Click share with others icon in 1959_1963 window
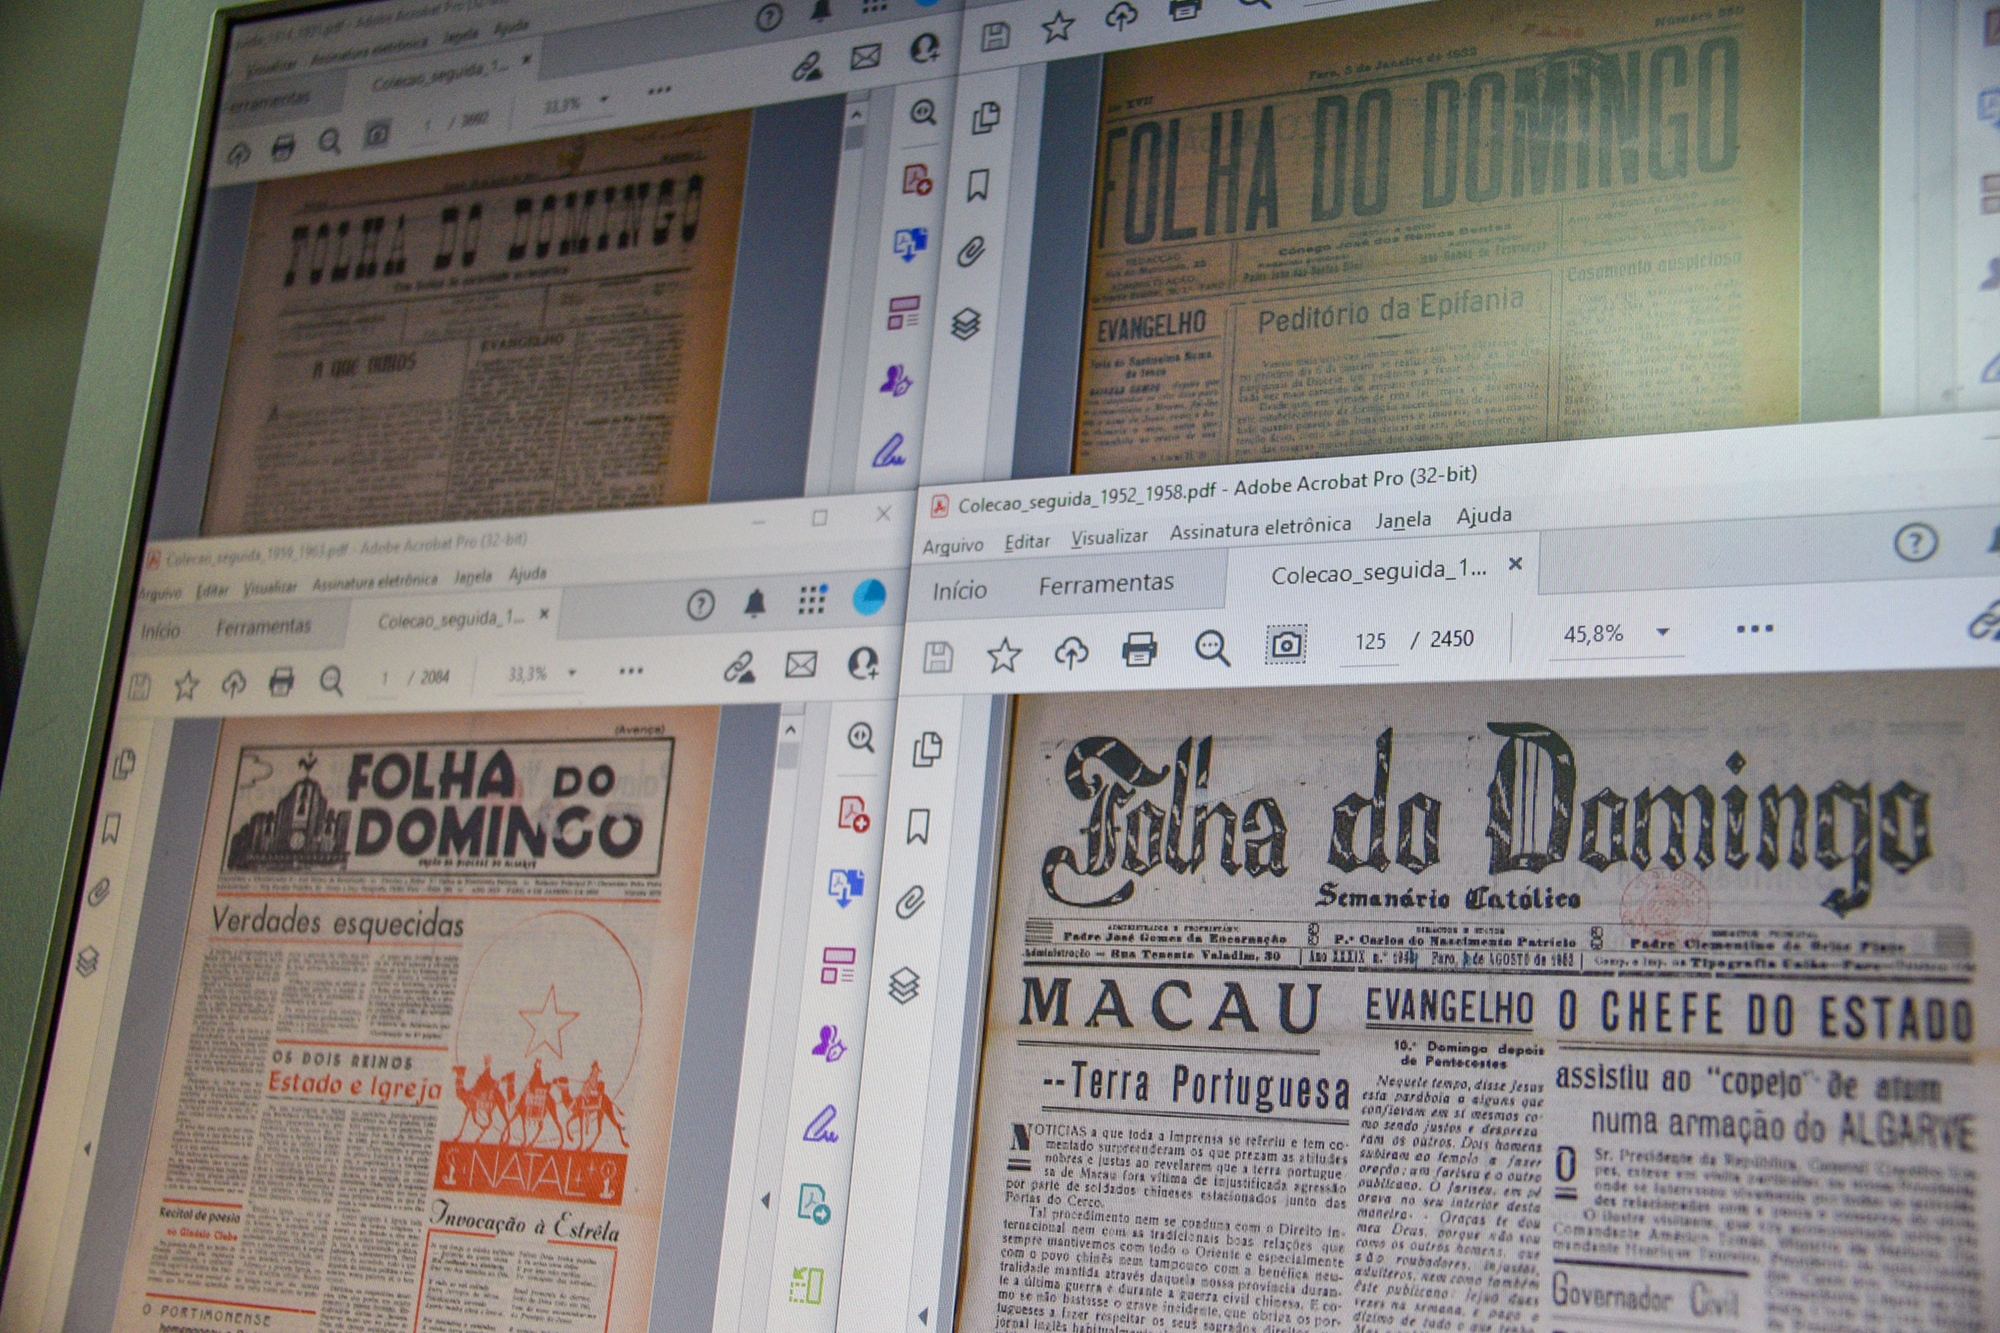Screen dimensions: 2000x1333 click(863, 662)
